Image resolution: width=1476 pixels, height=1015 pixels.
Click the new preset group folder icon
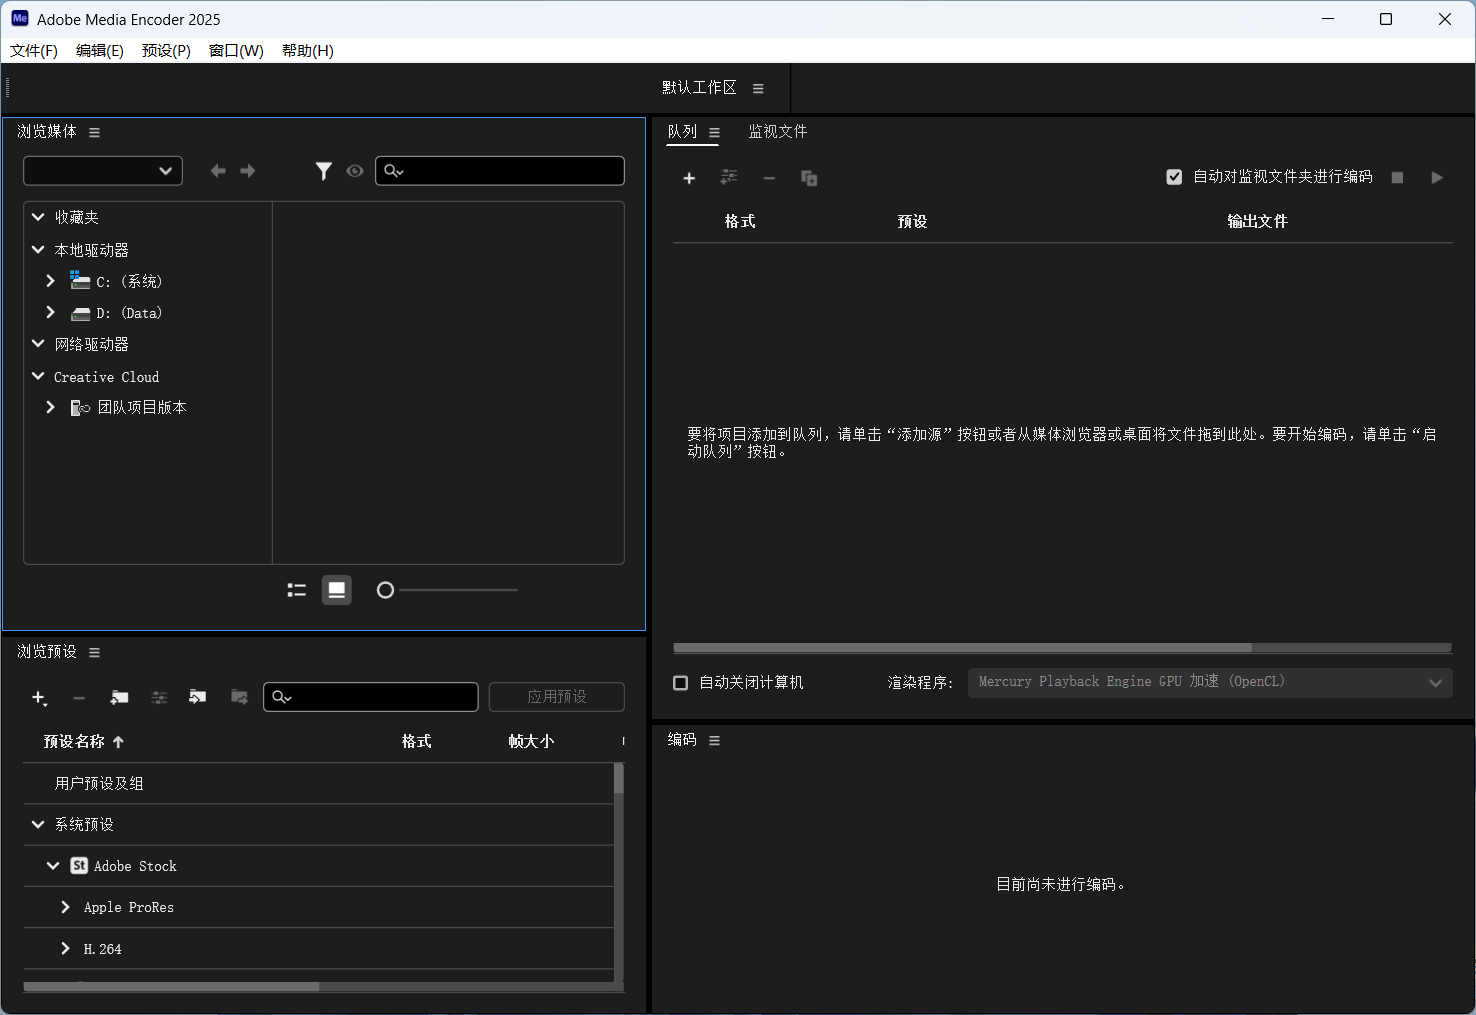click(119, 697)
